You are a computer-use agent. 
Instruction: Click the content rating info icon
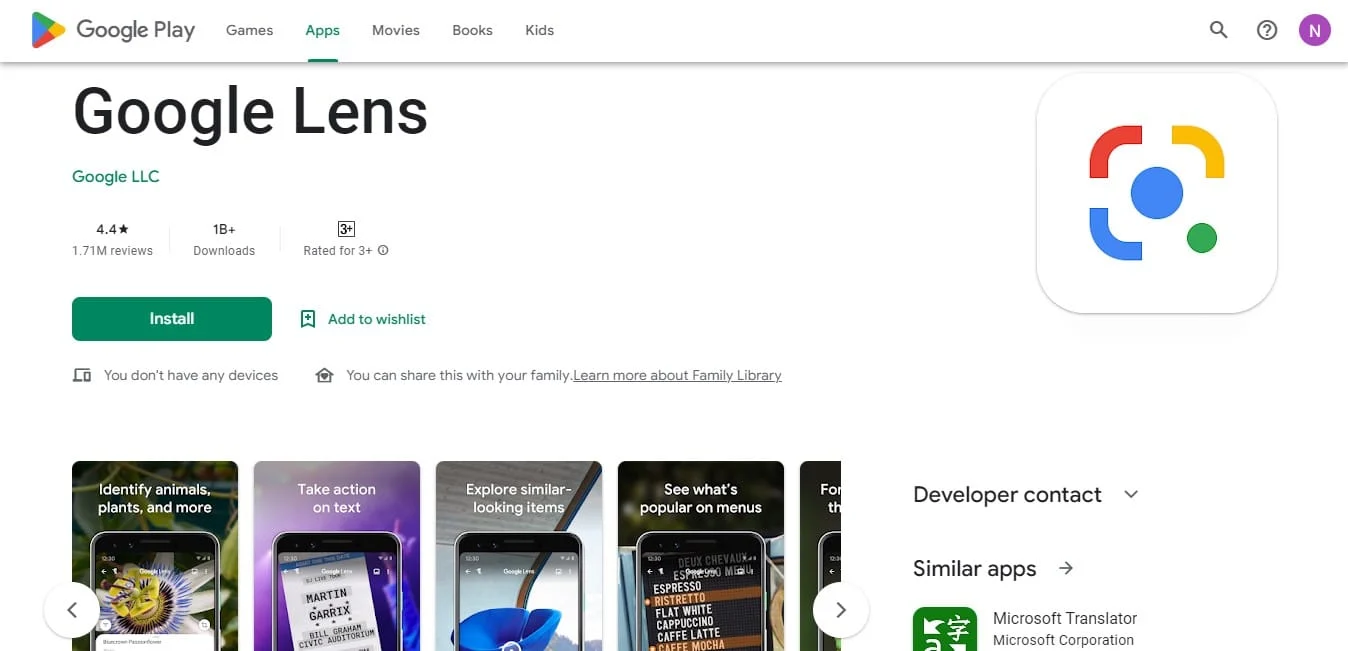tap(383, 251)
